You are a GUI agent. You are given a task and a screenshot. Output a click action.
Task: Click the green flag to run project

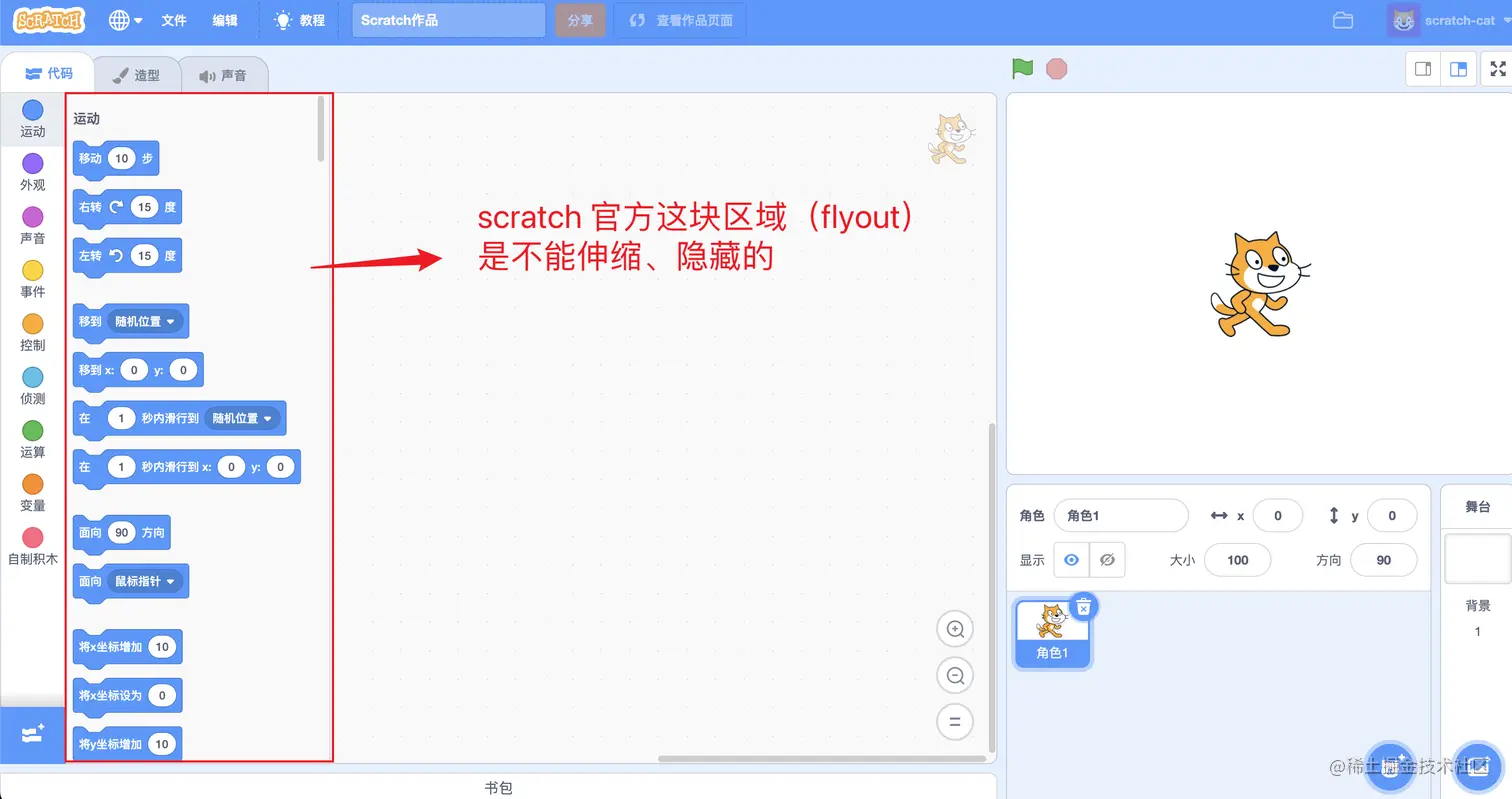1021,69
